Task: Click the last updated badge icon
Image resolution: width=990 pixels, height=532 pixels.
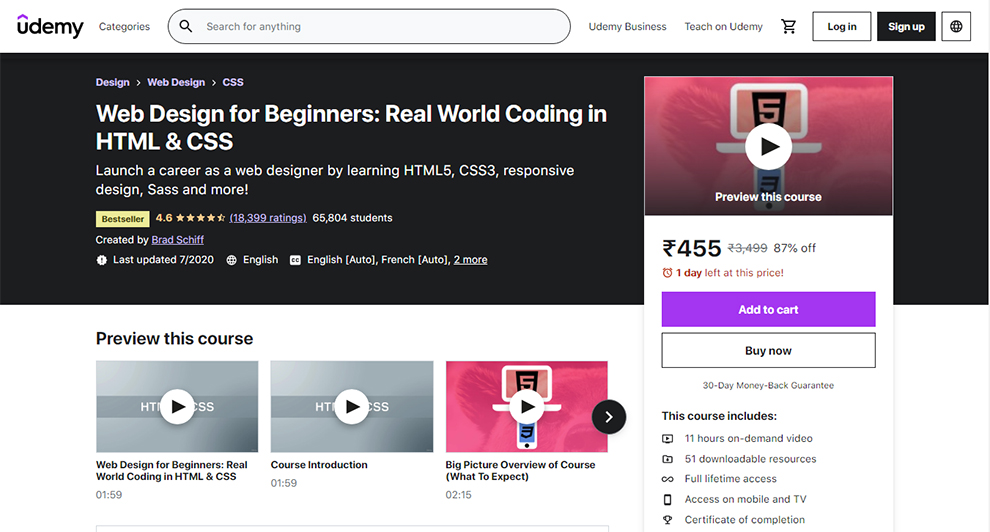Action: 102,260
